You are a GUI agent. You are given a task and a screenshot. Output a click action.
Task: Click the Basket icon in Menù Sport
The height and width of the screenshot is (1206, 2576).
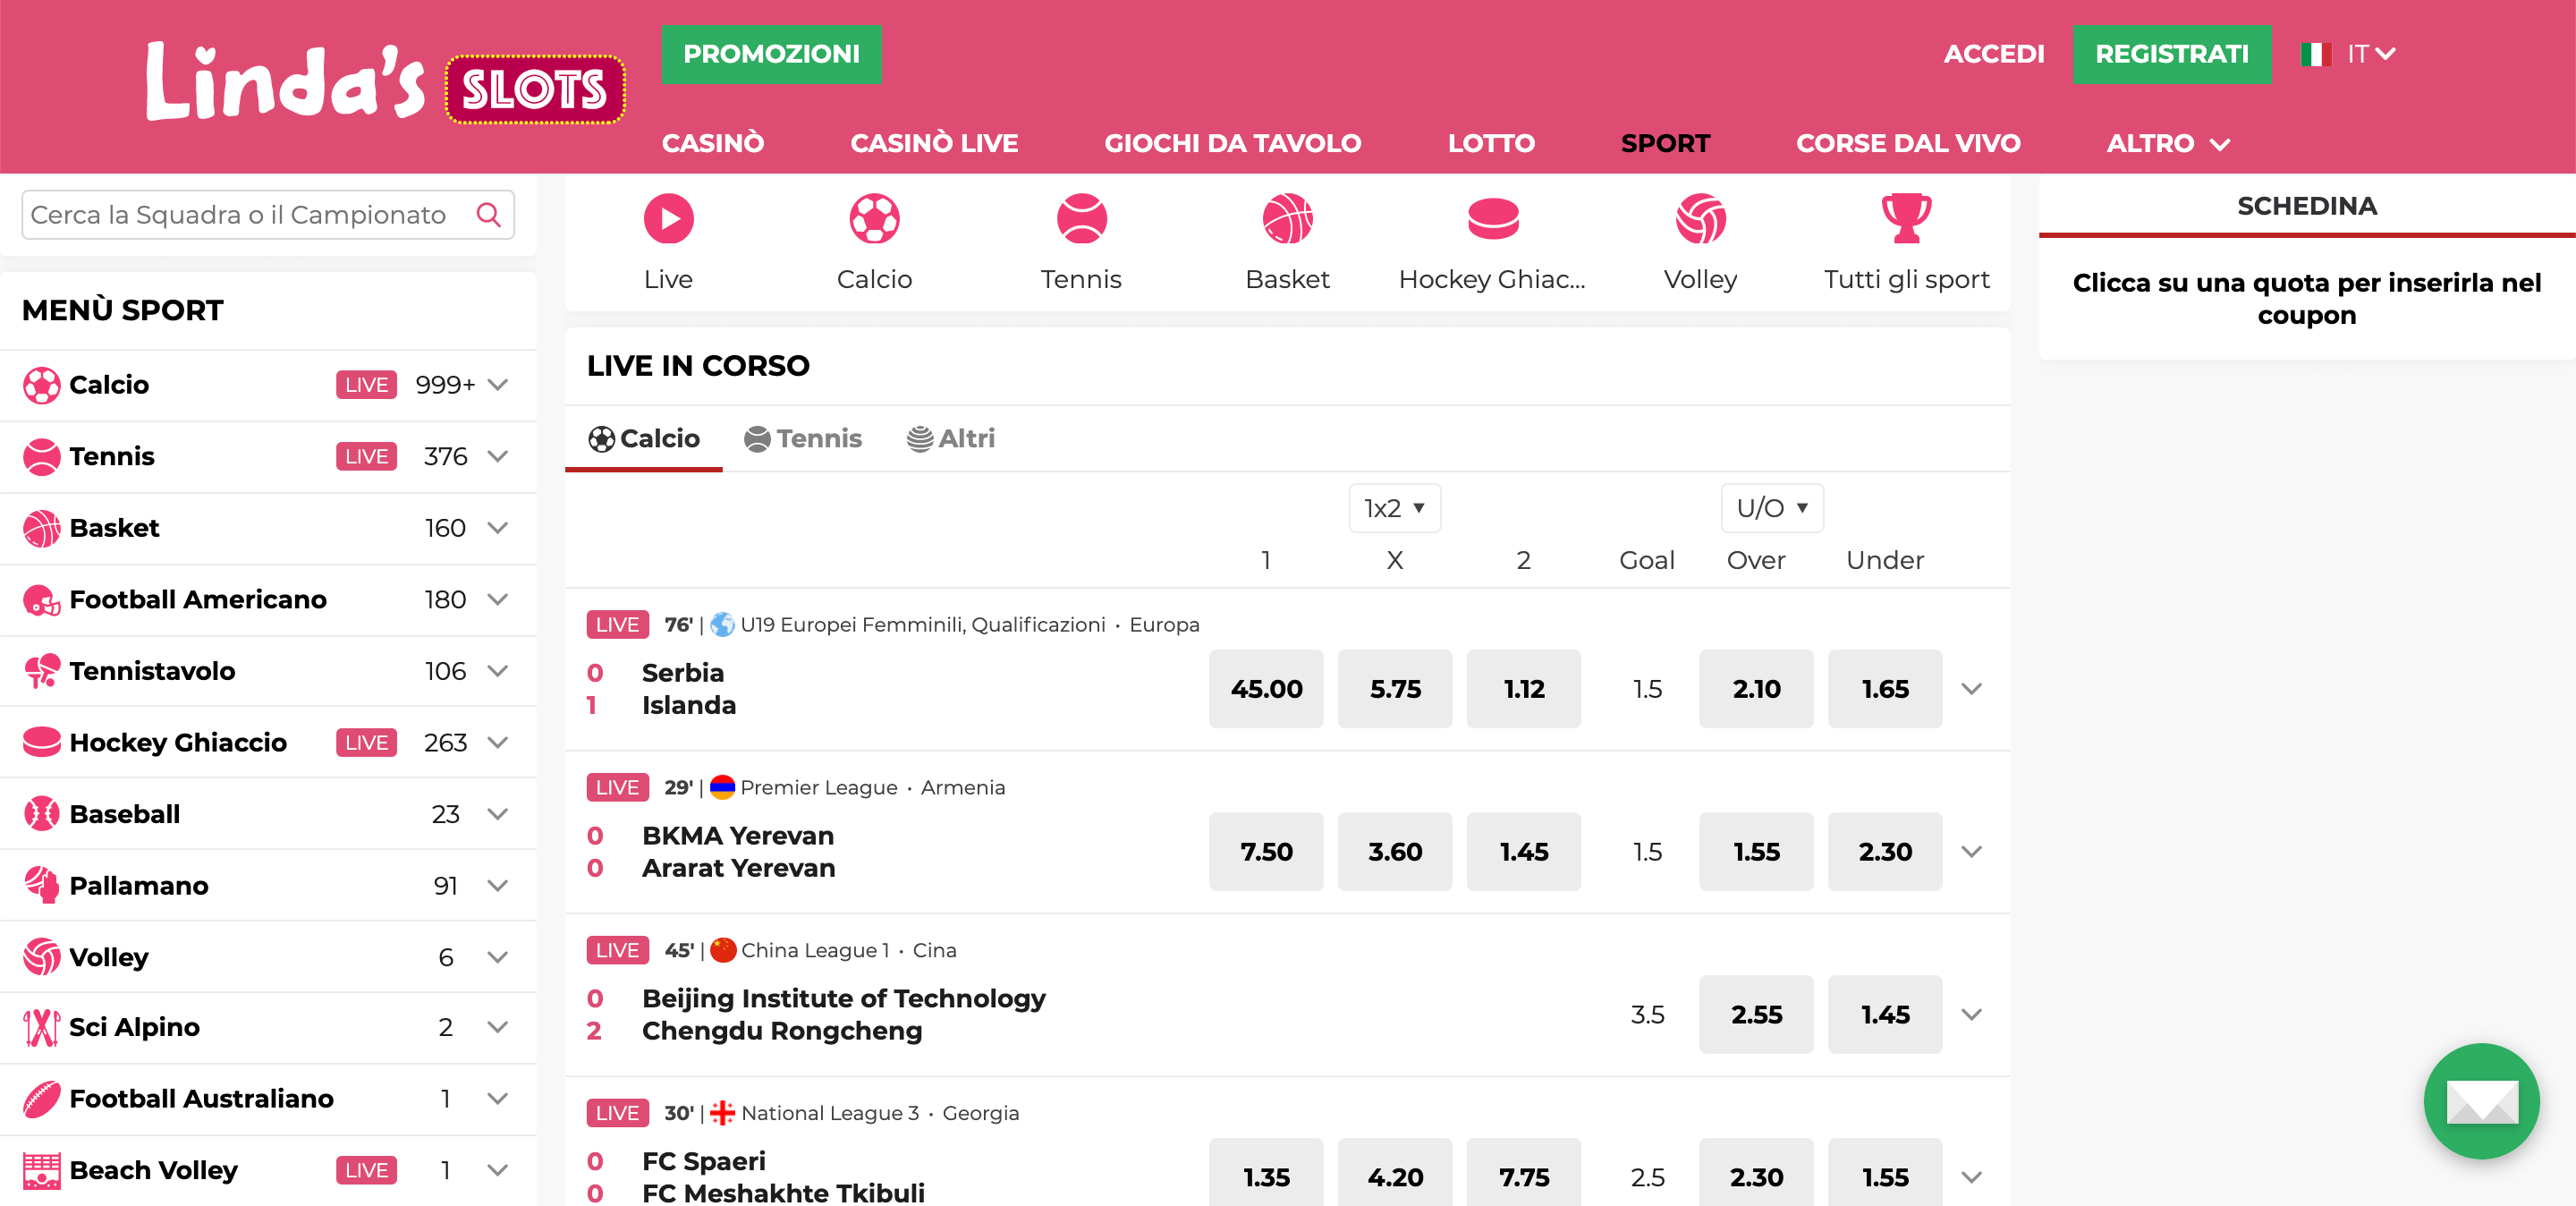42,528
